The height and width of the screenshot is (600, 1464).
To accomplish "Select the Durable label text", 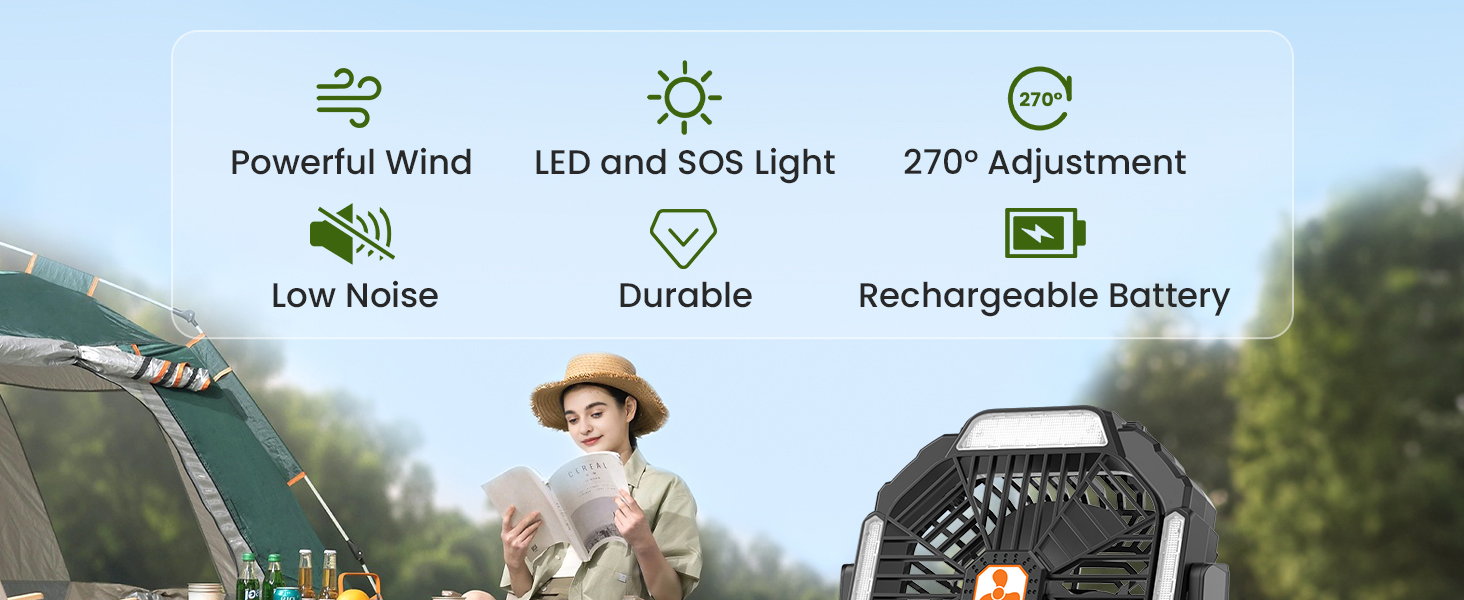I will click(x=685, y=295).
